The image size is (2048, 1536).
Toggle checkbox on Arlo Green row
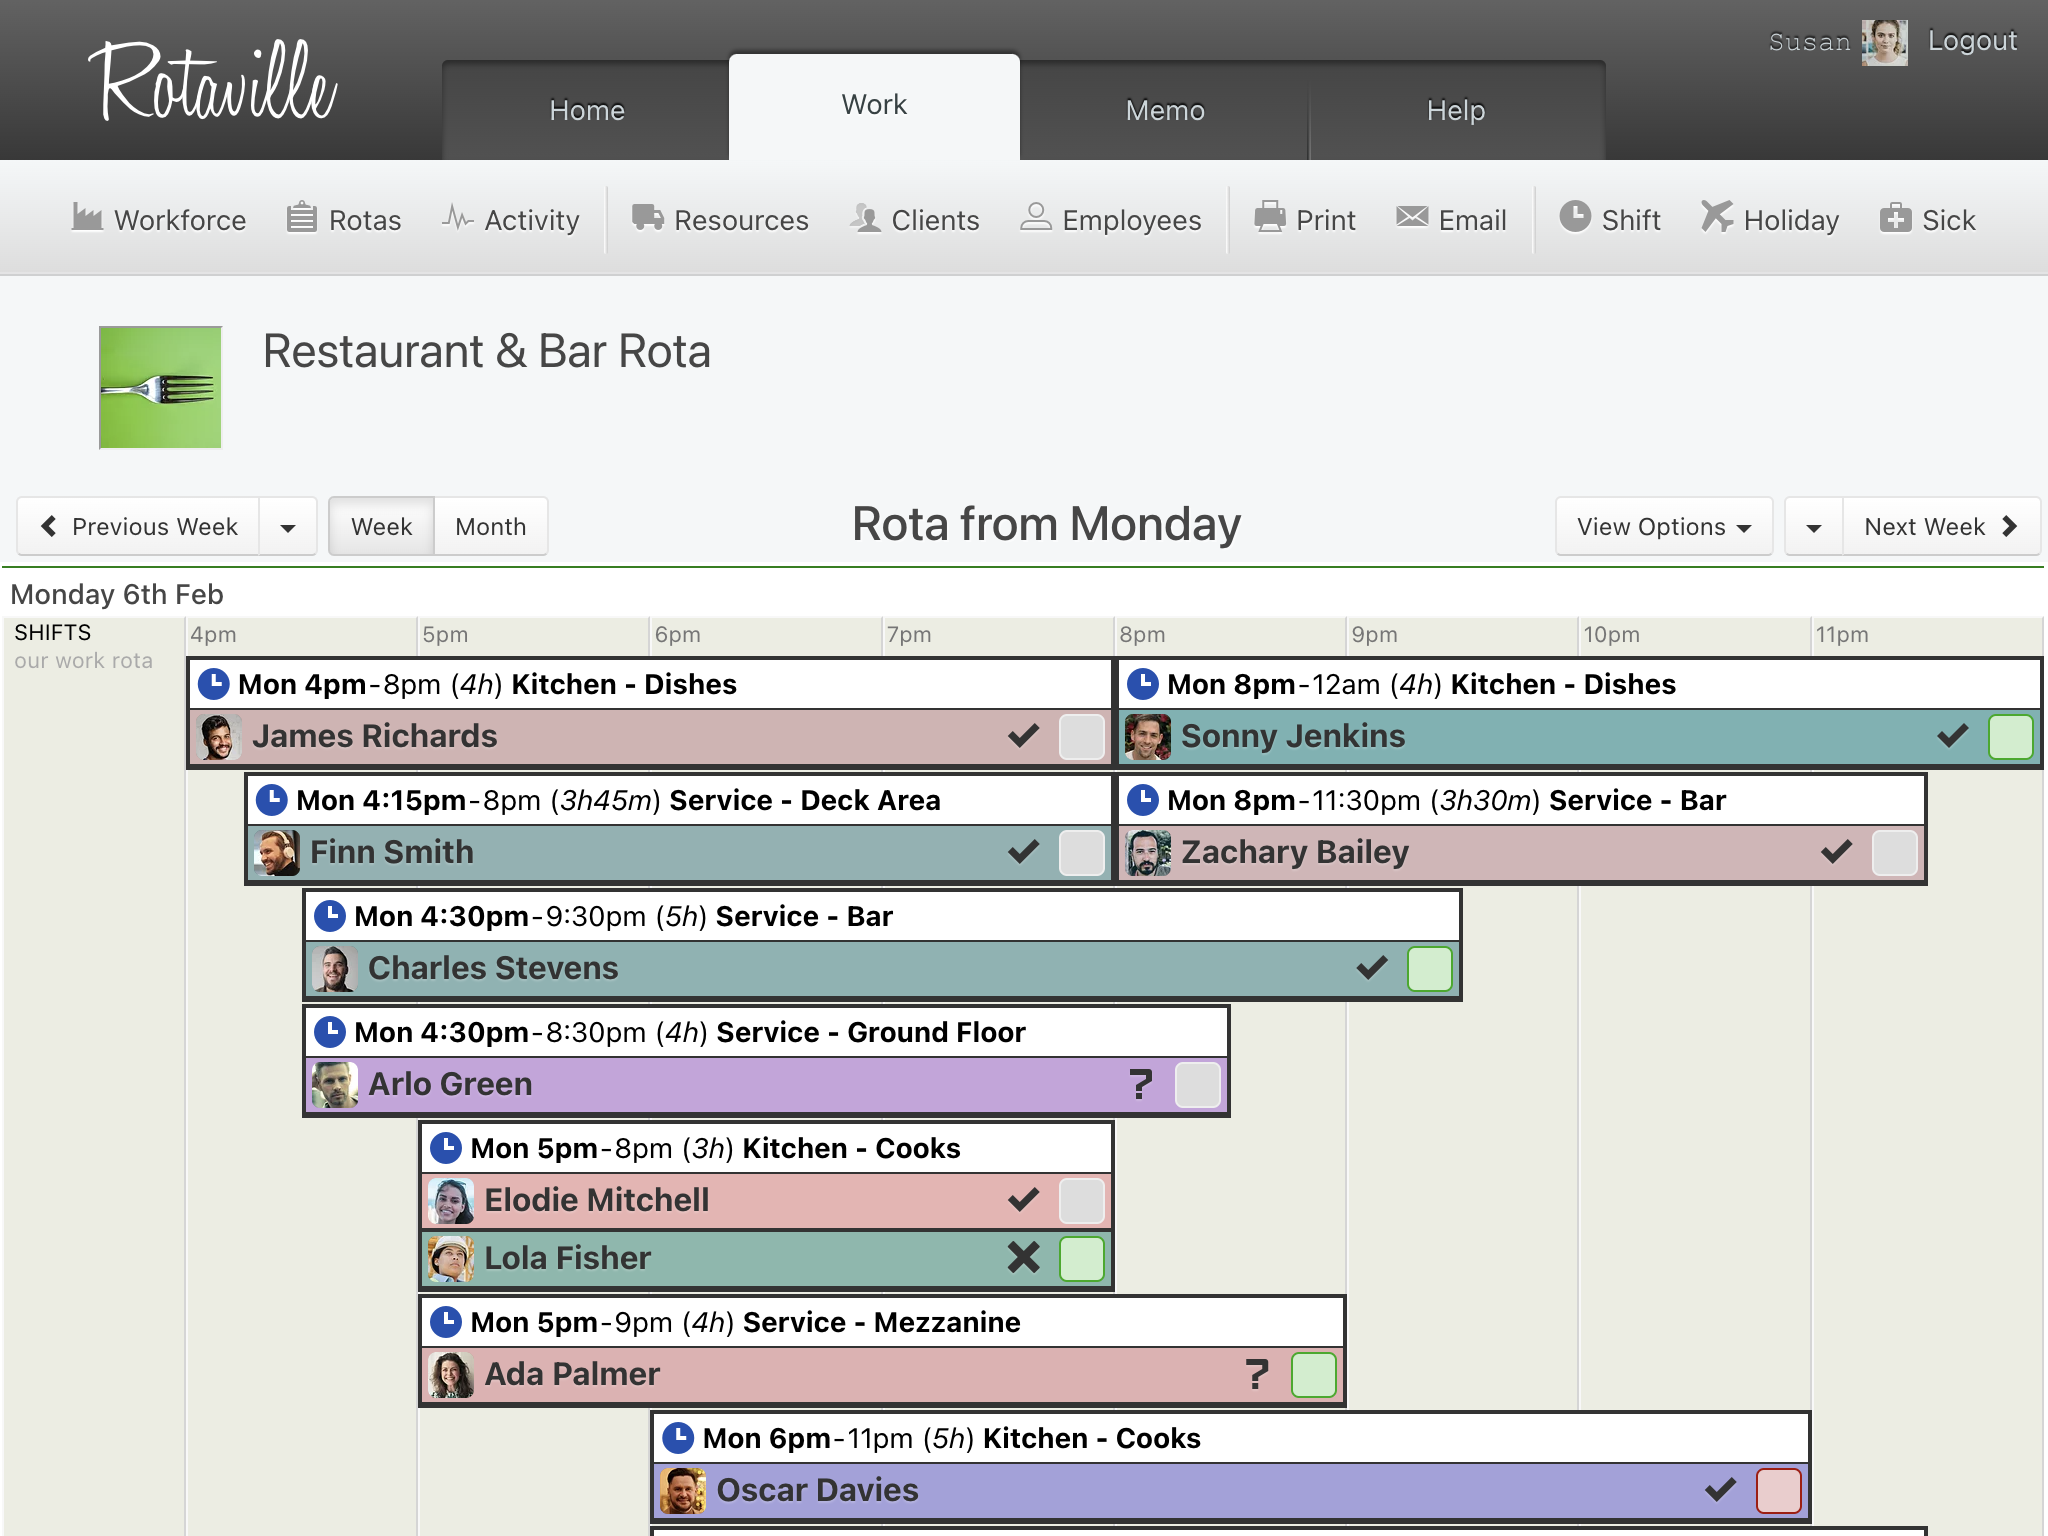click(1198, 1085)
